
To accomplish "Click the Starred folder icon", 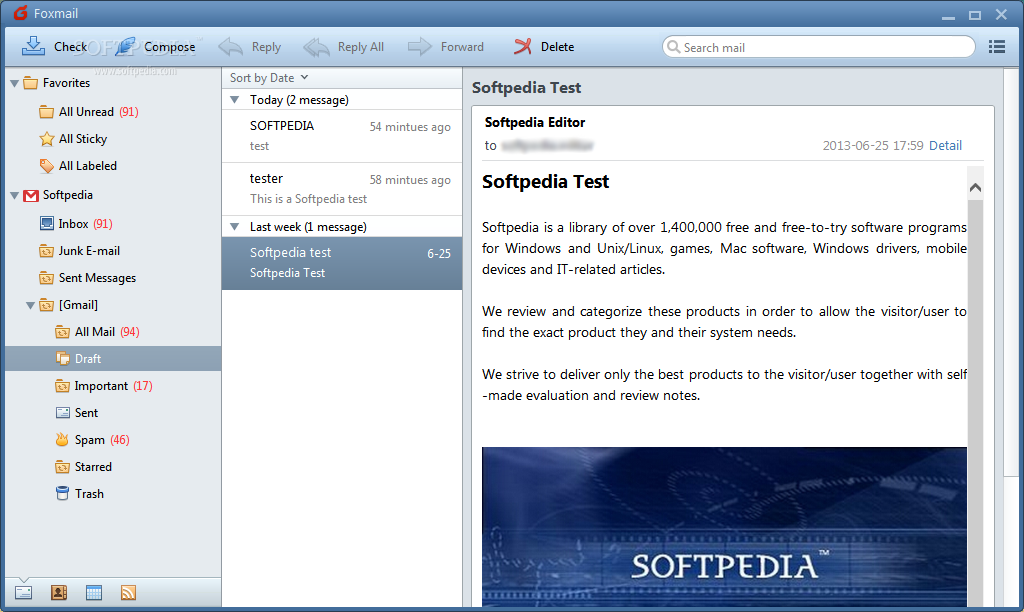I will click(62, 467).
